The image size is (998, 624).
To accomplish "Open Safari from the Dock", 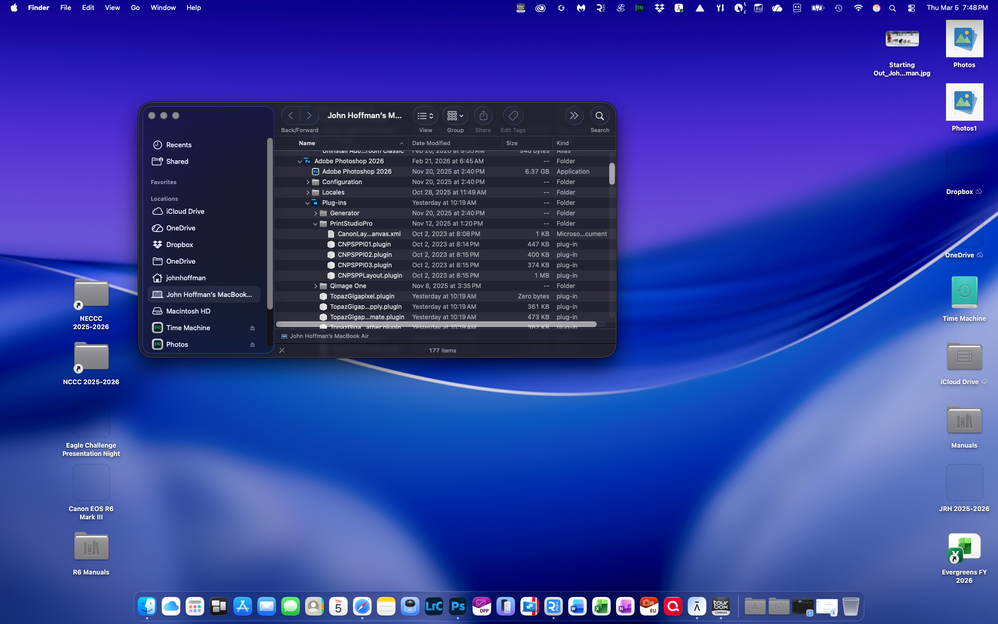I will tap(362, 606).
